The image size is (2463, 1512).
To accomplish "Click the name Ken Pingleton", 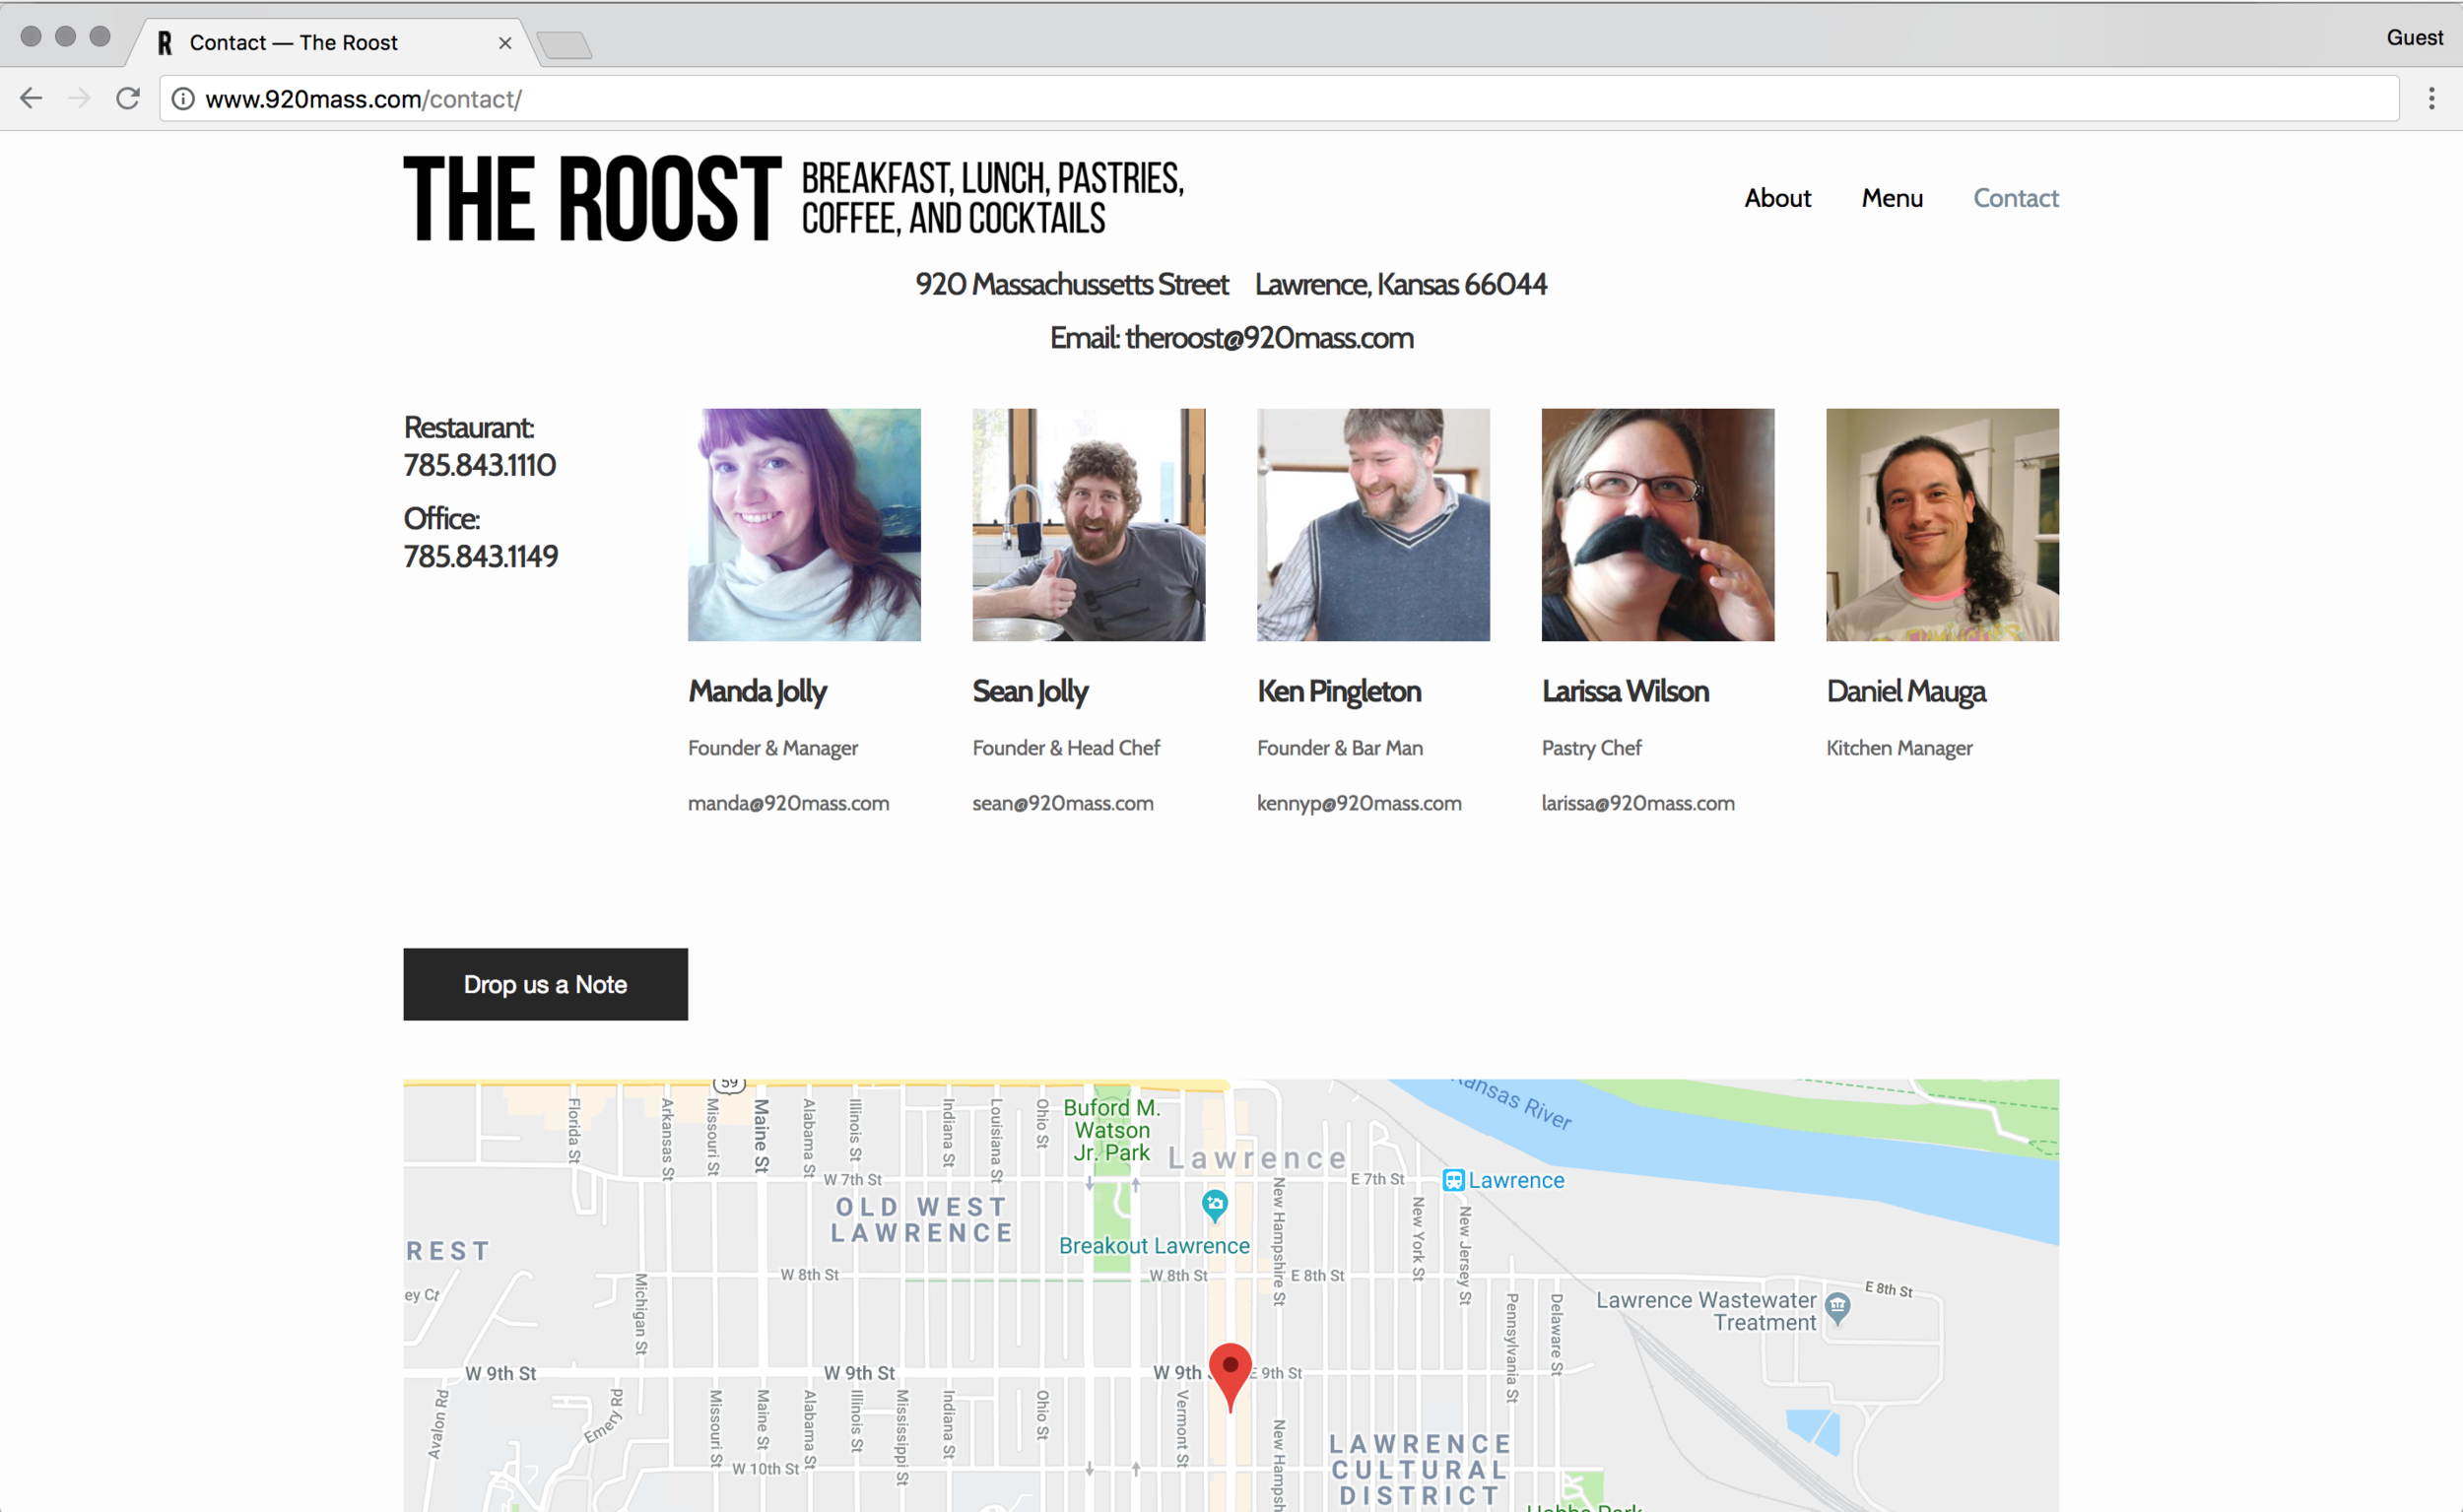I will pyautogui.click(x=1338, y=691).
